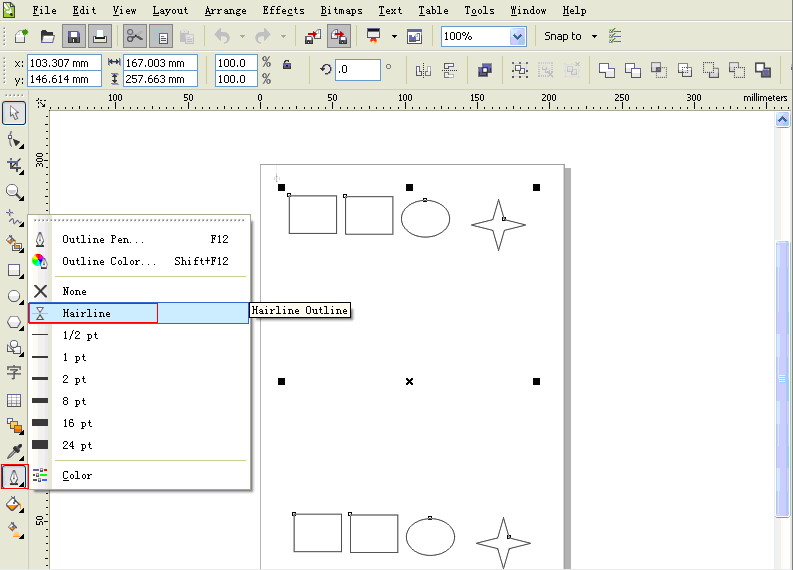Open the undo history dropdown arrow

242,36
